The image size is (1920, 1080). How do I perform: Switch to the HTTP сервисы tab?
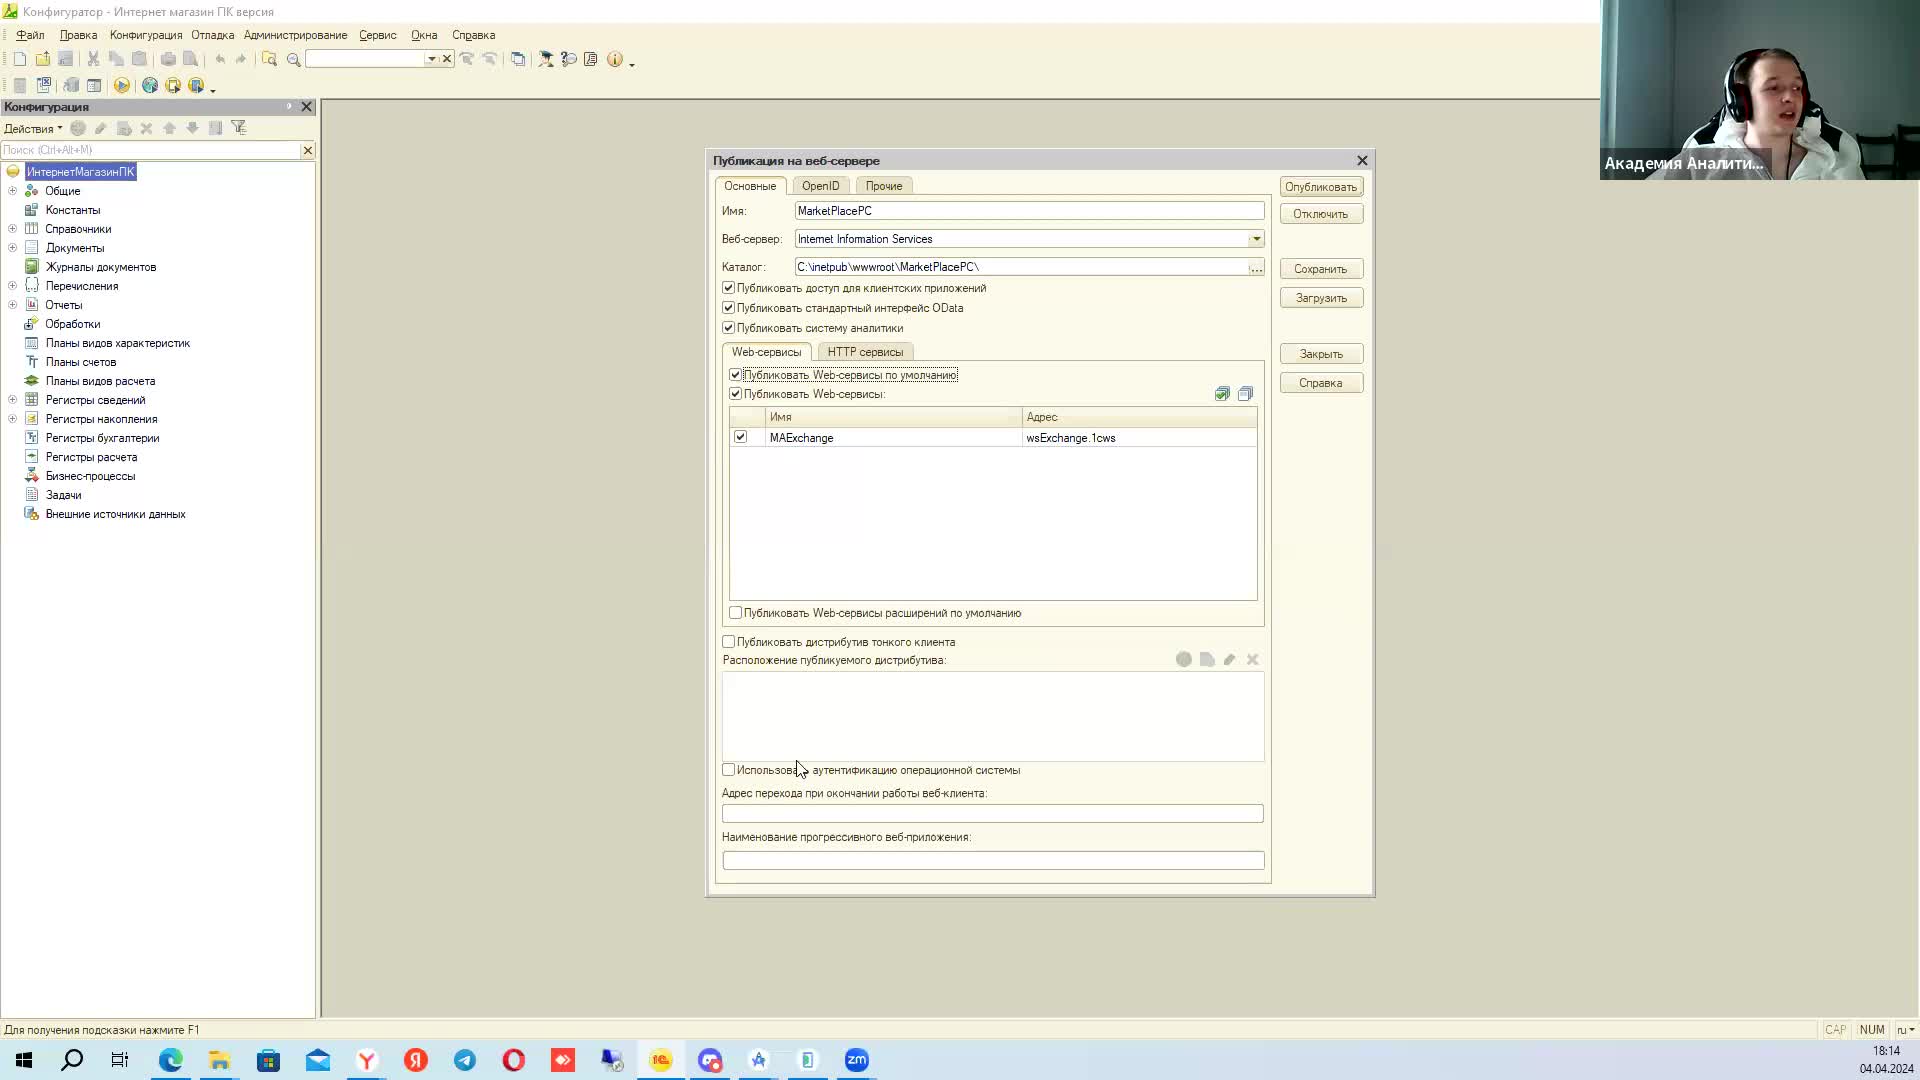tap(865, 352)
